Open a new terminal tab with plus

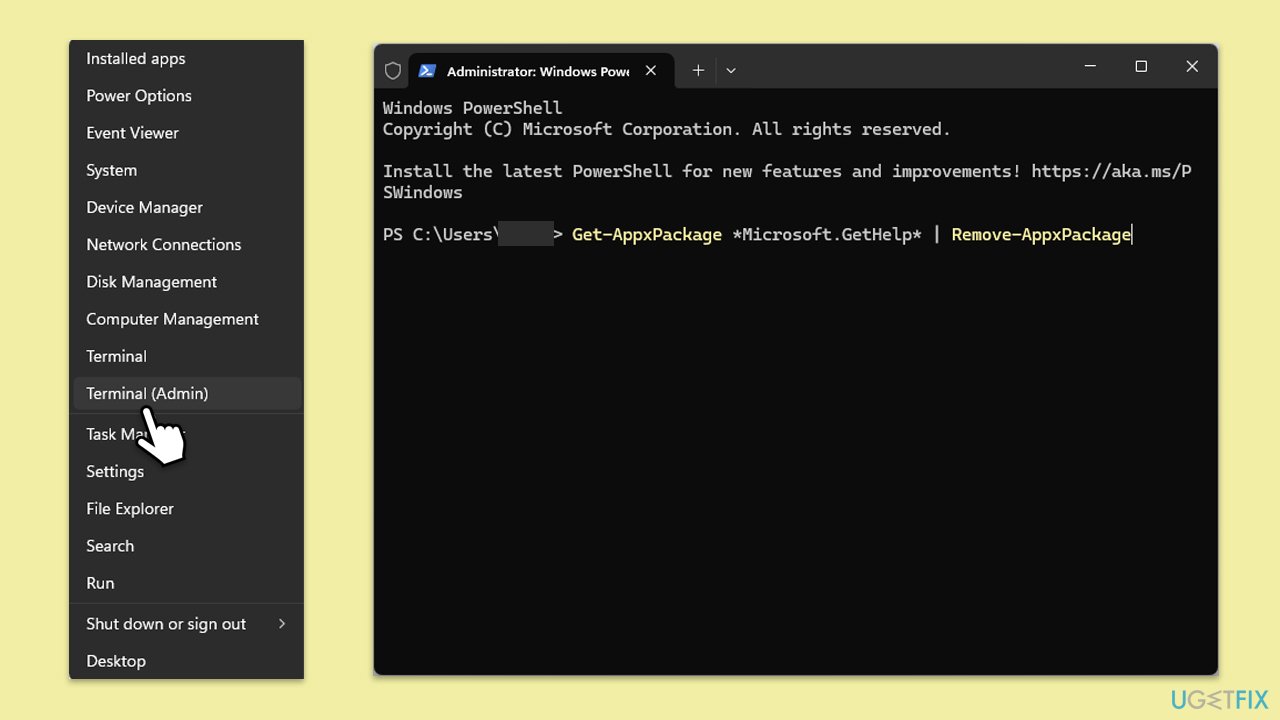tap(698, 70)
